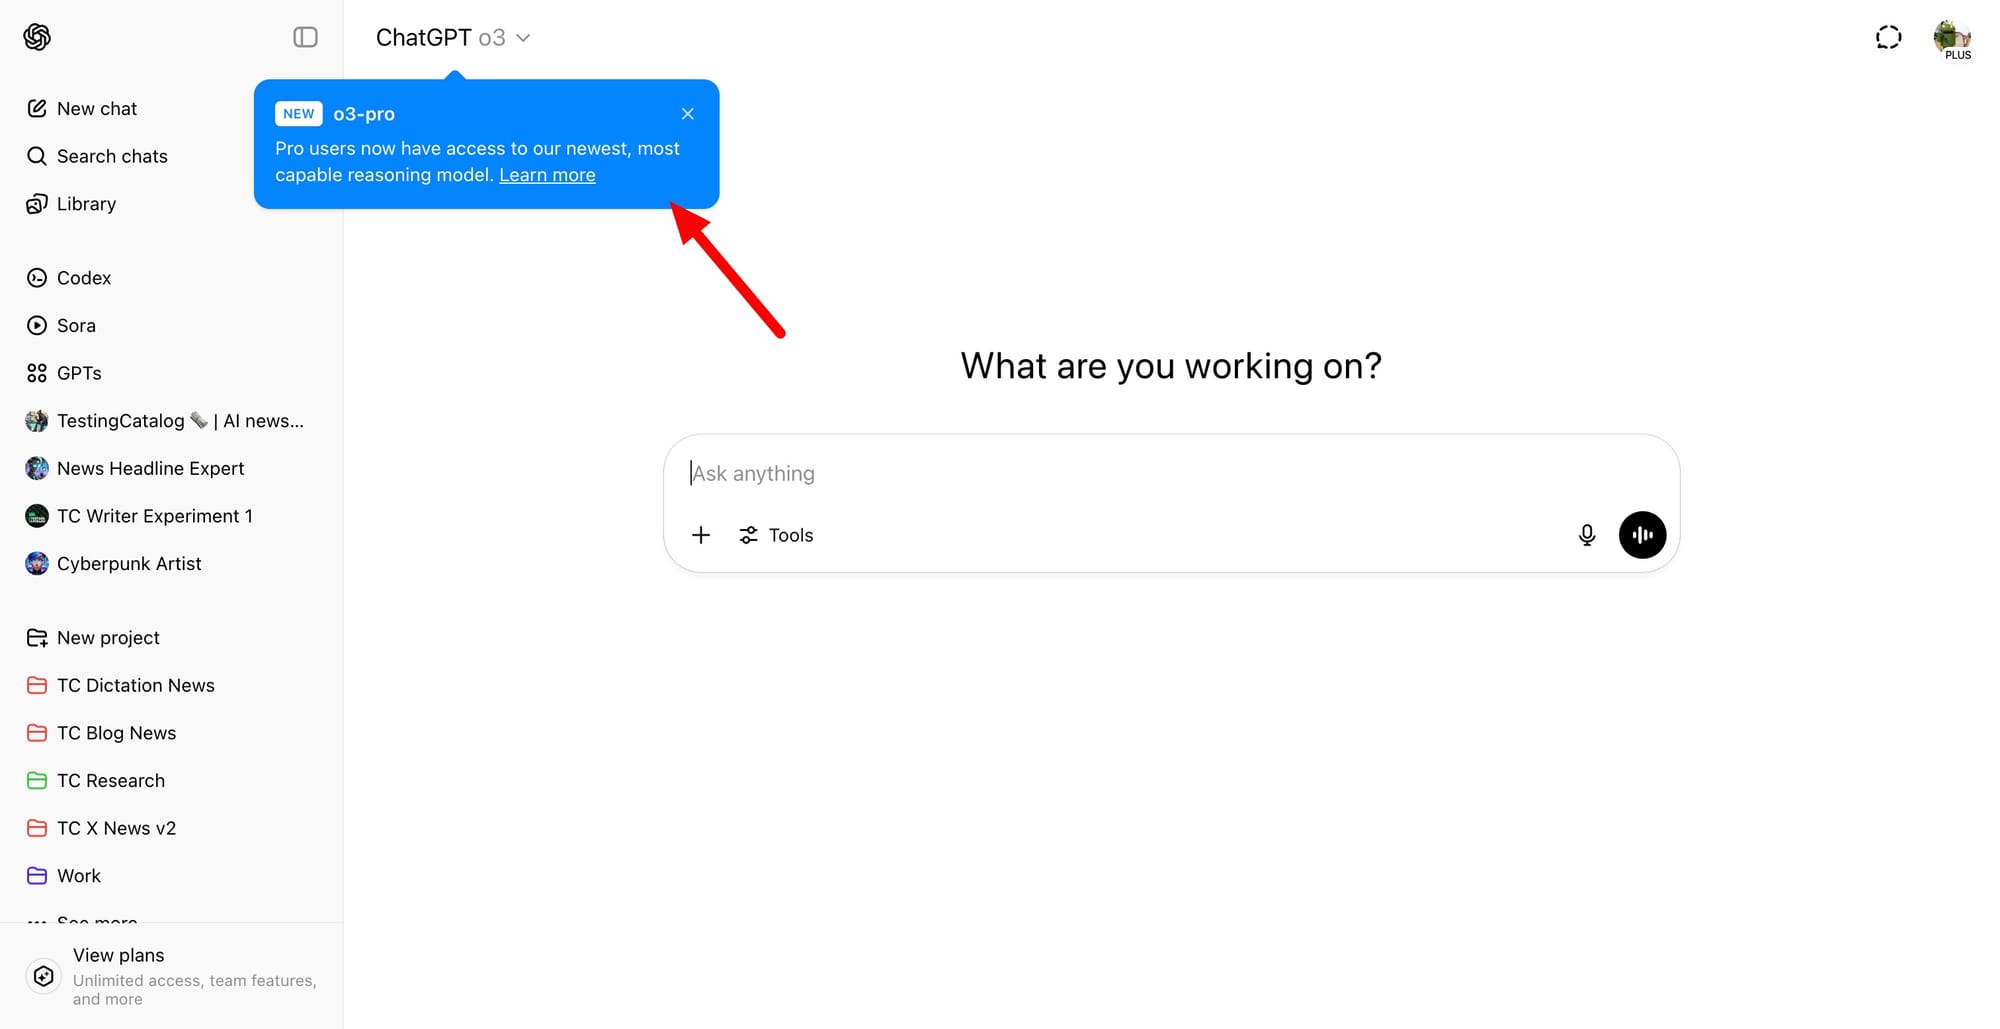The height and width of the screenshot is (1029, 2000).
Task: Click the Tools sliders icon
Action: (x=748, y=535)
